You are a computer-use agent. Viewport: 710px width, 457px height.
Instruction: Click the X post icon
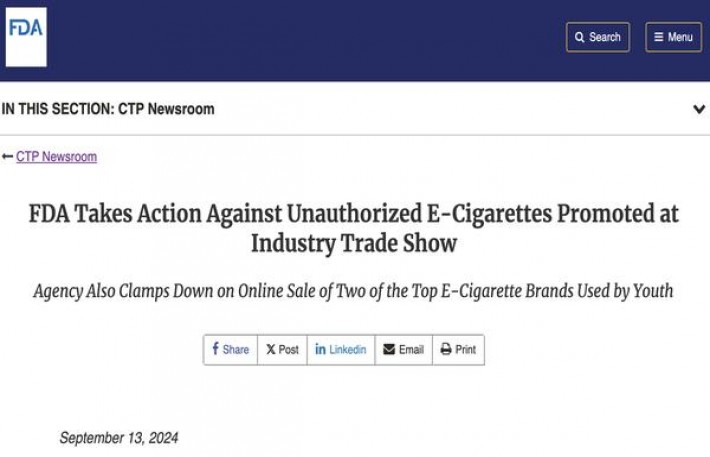tap(270, 349)
